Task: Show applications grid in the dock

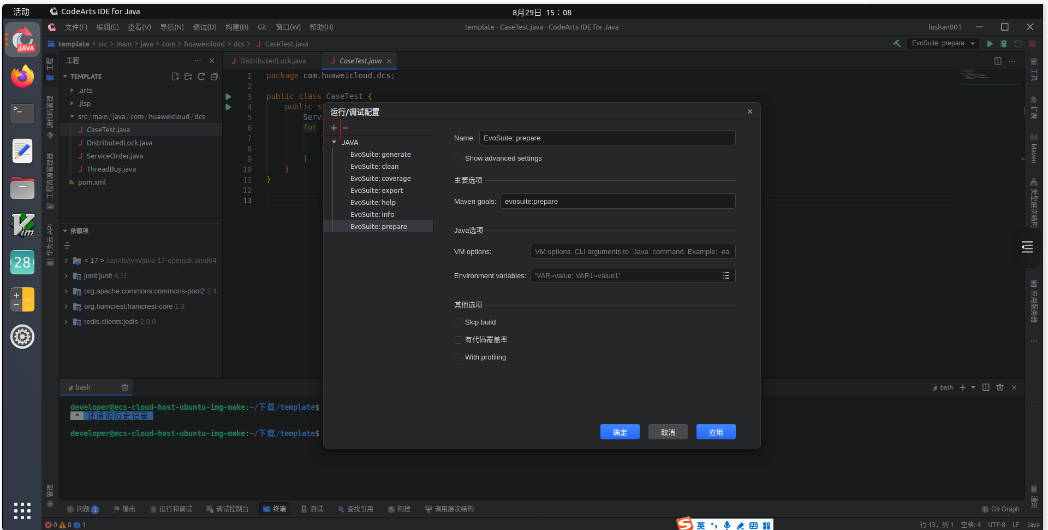Action: (x=22, y=510)
